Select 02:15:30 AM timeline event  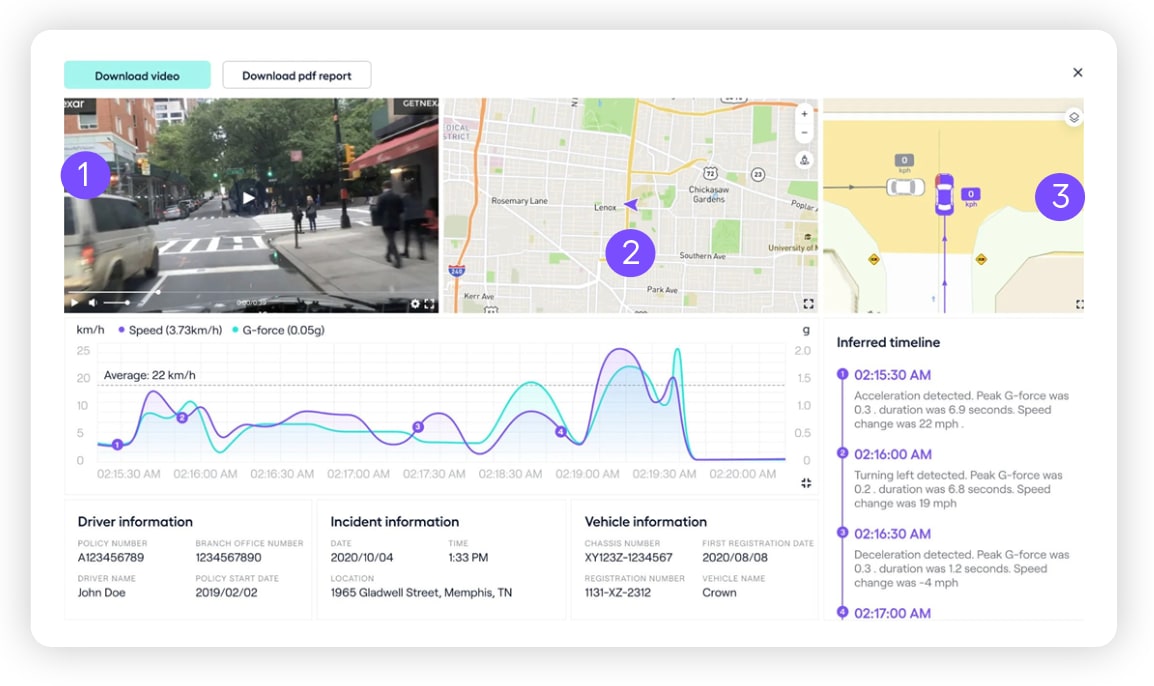tap(892, 375)
